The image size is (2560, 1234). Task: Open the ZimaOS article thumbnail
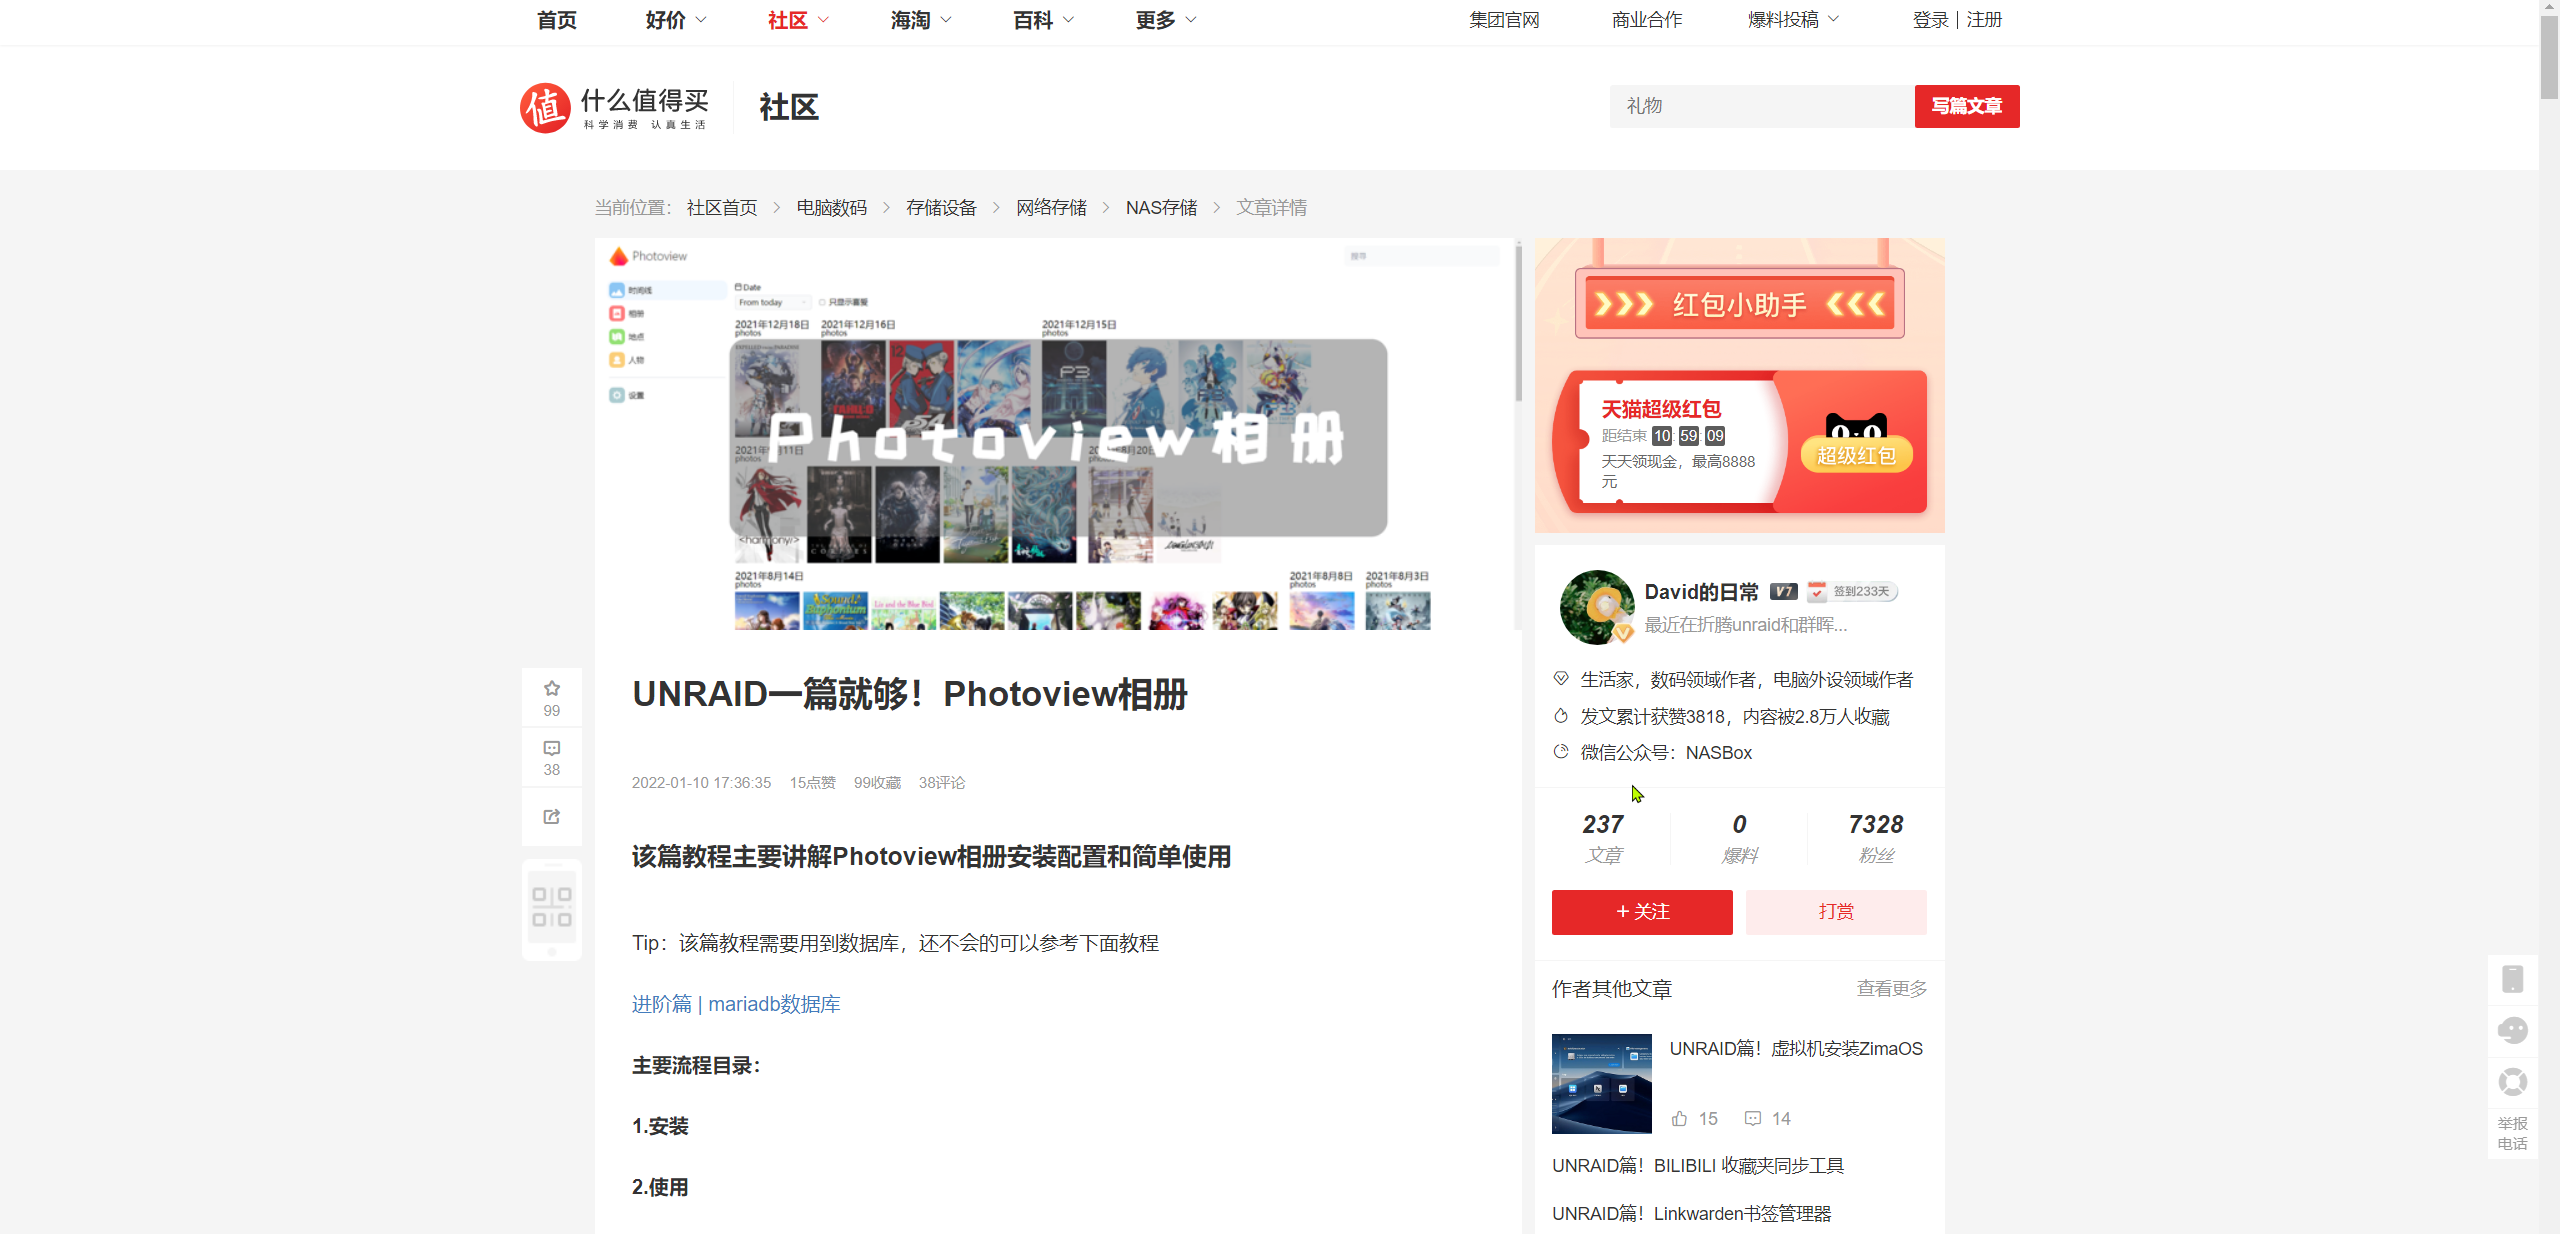pos(1602,1084)
